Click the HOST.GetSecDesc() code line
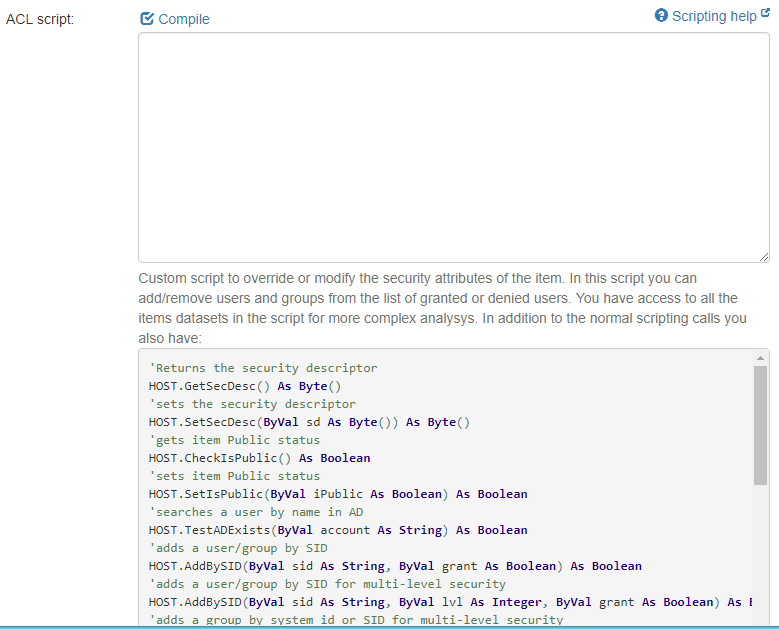Screen dimensions: 779x629 [238, 386]
